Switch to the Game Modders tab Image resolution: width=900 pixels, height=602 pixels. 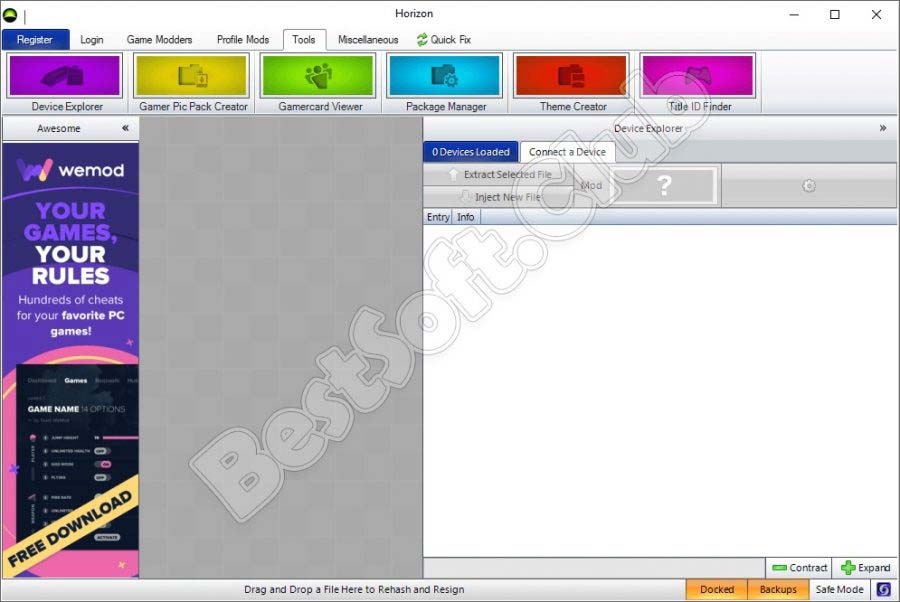159,40
